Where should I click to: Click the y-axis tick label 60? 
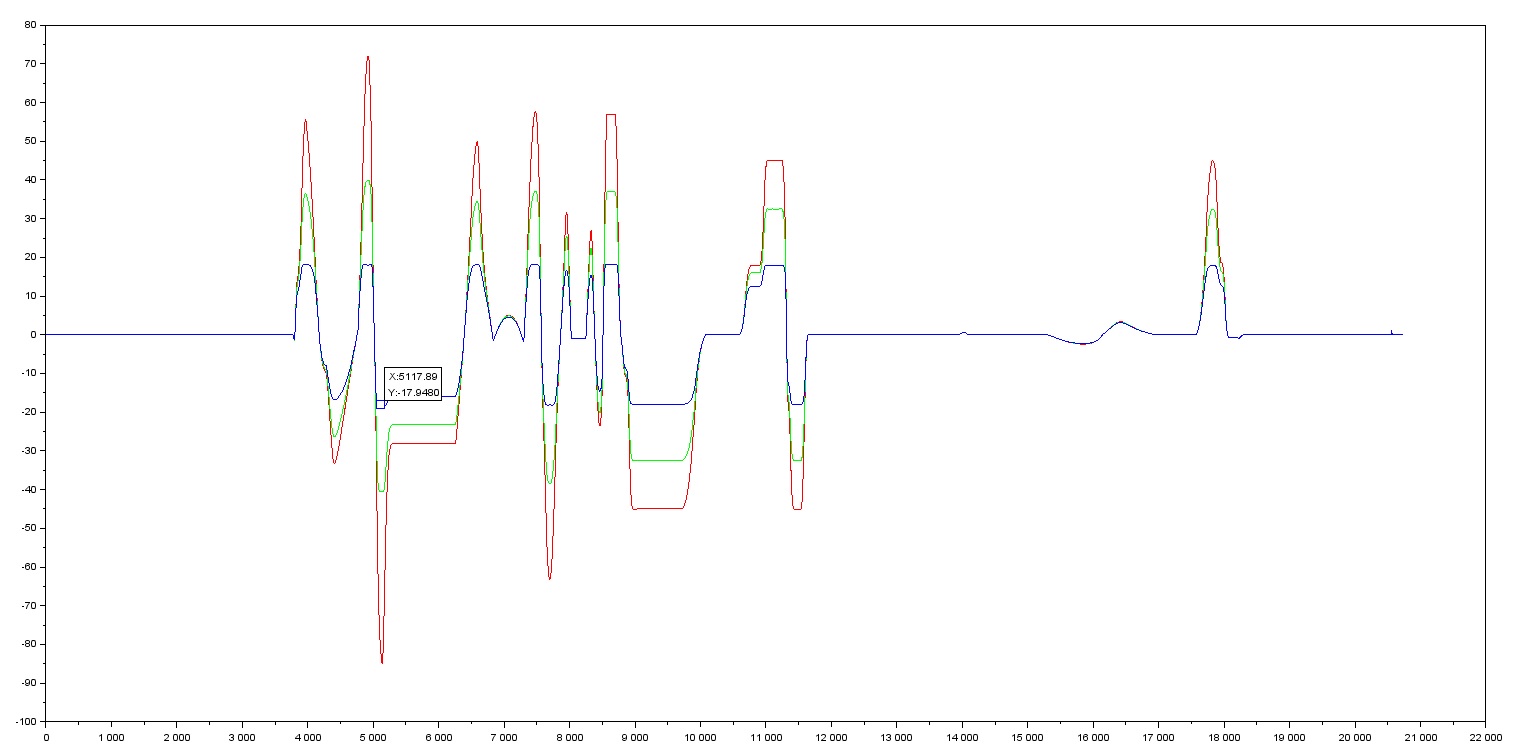pos(31,102)
